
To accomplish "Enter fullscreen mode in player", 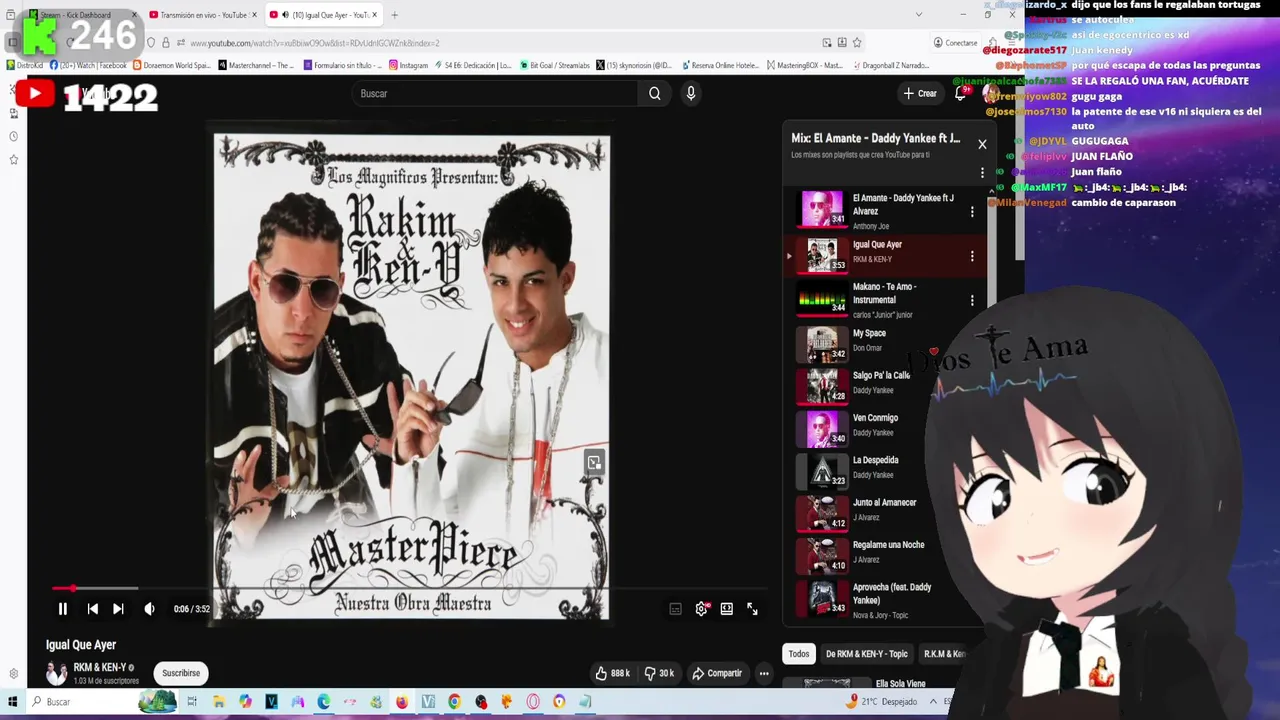I will click(752, 609).
